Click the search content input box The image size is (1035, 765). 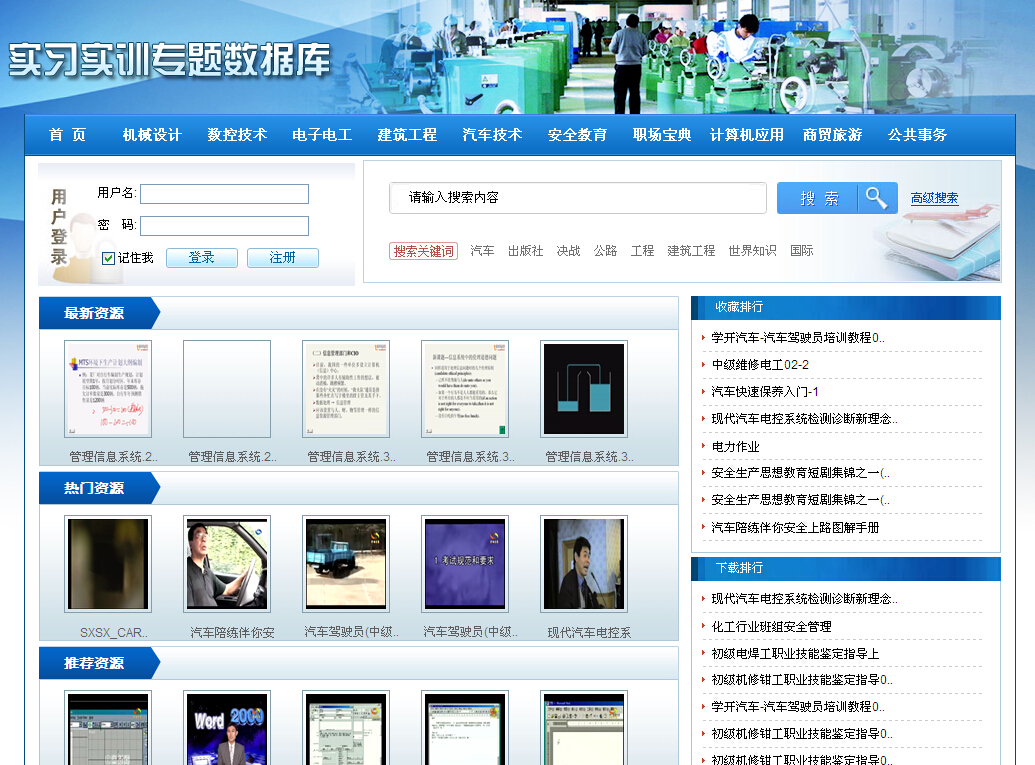(577, 198)
